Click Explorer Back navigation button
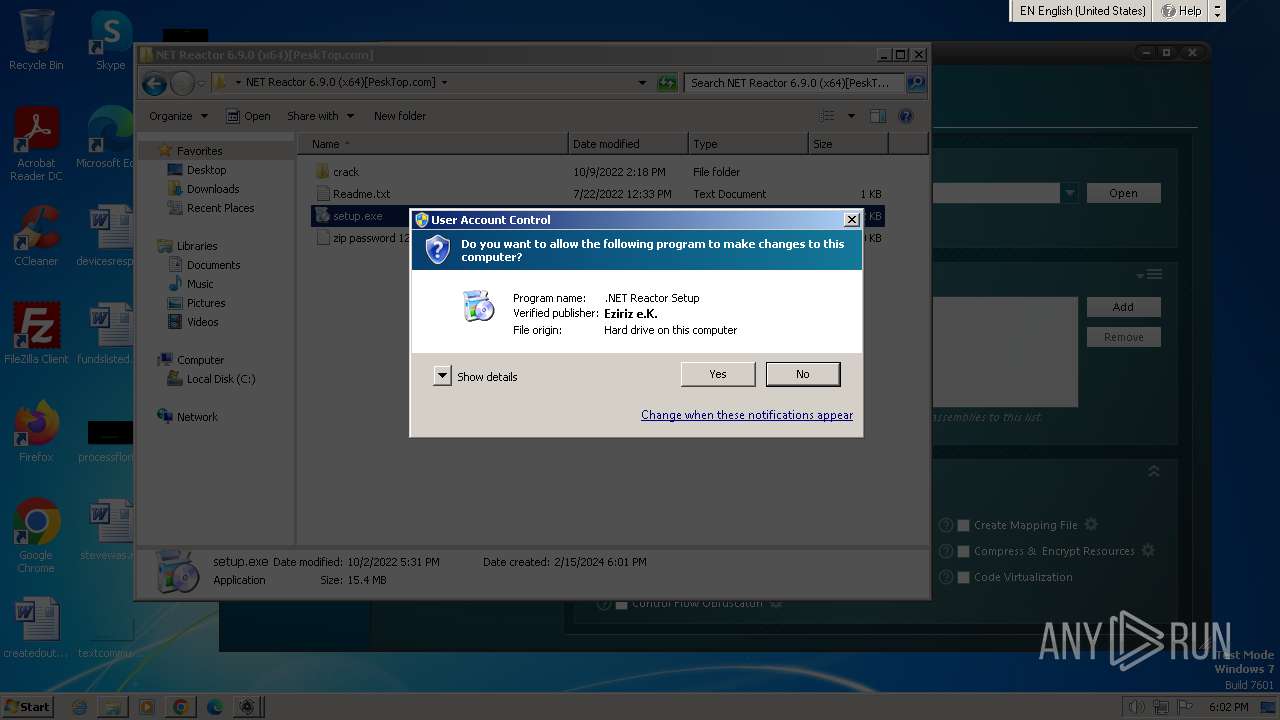Viewport: 1280px width, 720px height. pos(154,84)
